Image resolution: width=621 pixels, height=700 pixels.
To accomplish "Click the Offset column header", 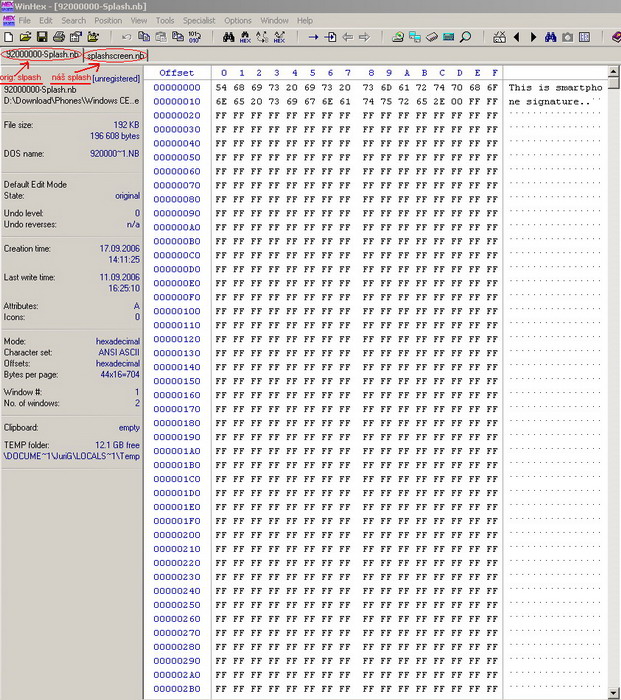I will pyautogui.click(x=177, y=73).
